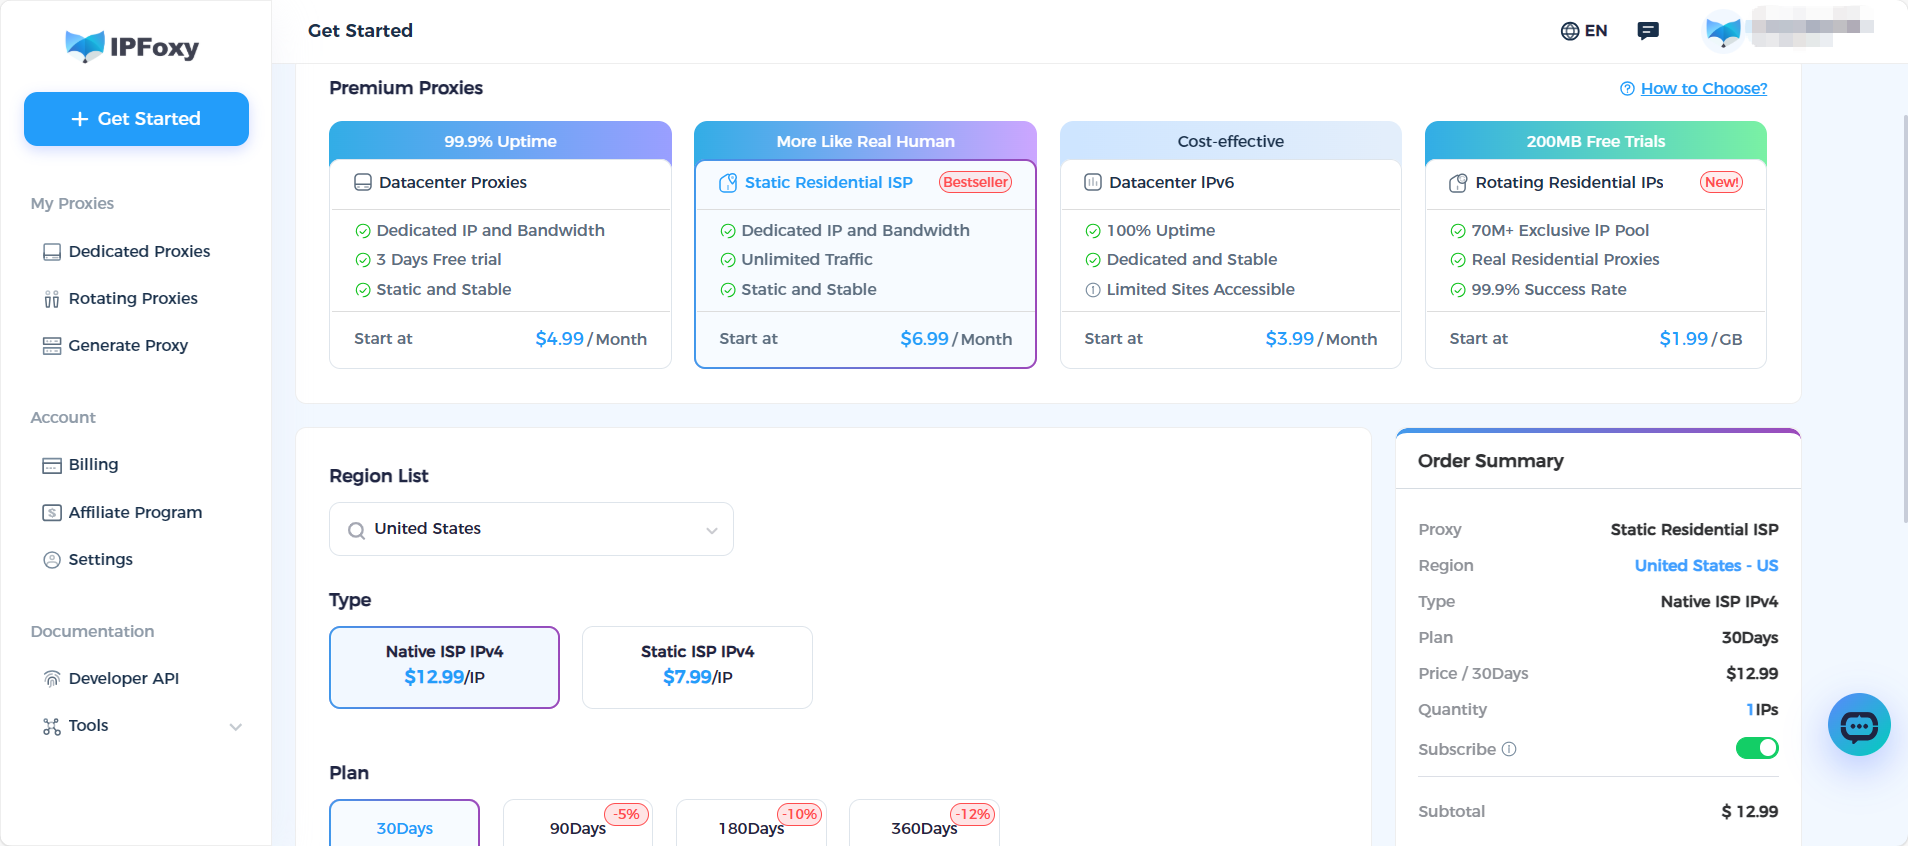1908x846 pixels.
Task: Click the Generate Proxy sidebar icon
Action: click(x=52, y=346)
